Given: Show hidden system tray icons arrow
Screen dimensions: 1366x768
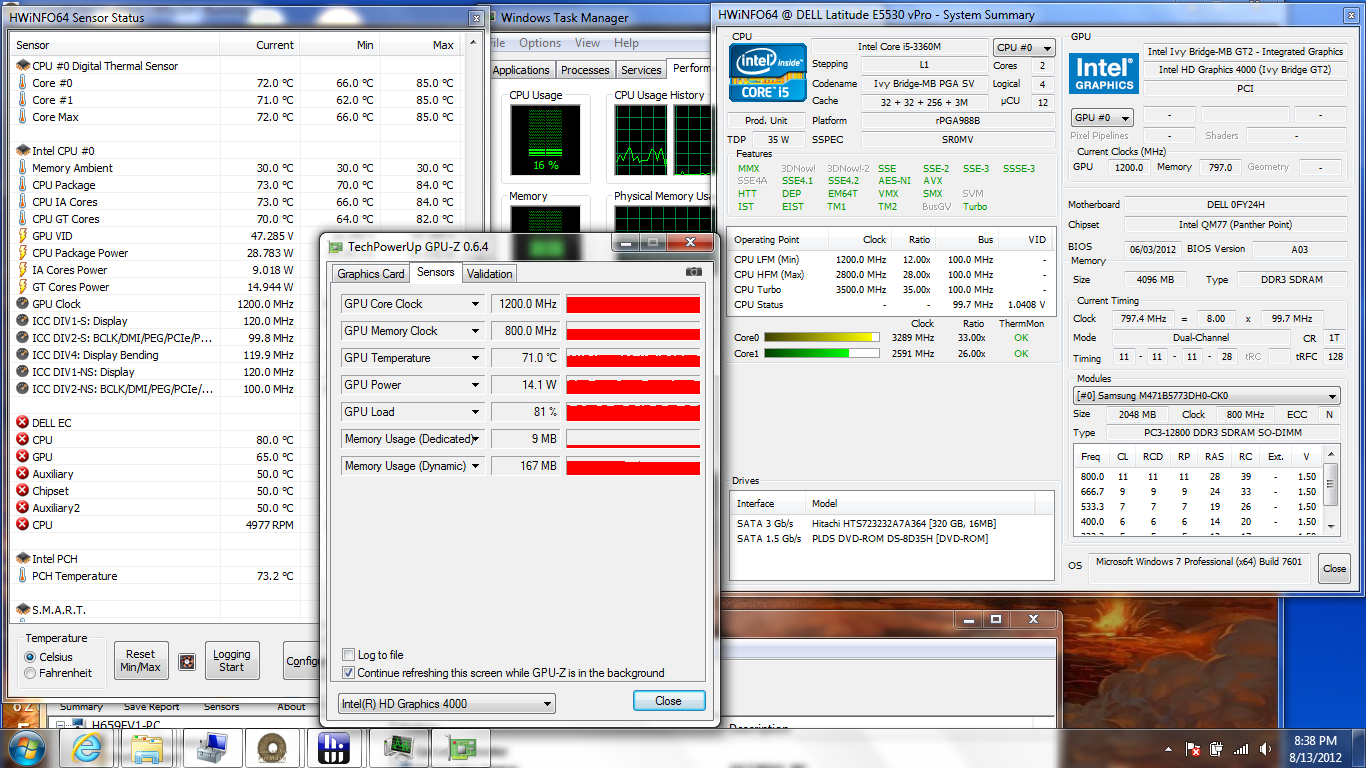Looking at the screenshot, I should click(x=1169, y=748).
